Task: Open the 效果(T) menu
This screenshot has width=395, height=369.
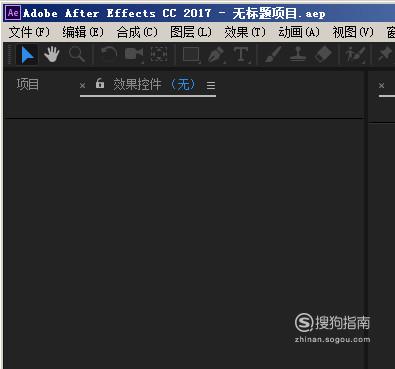Action: [245, 32]
